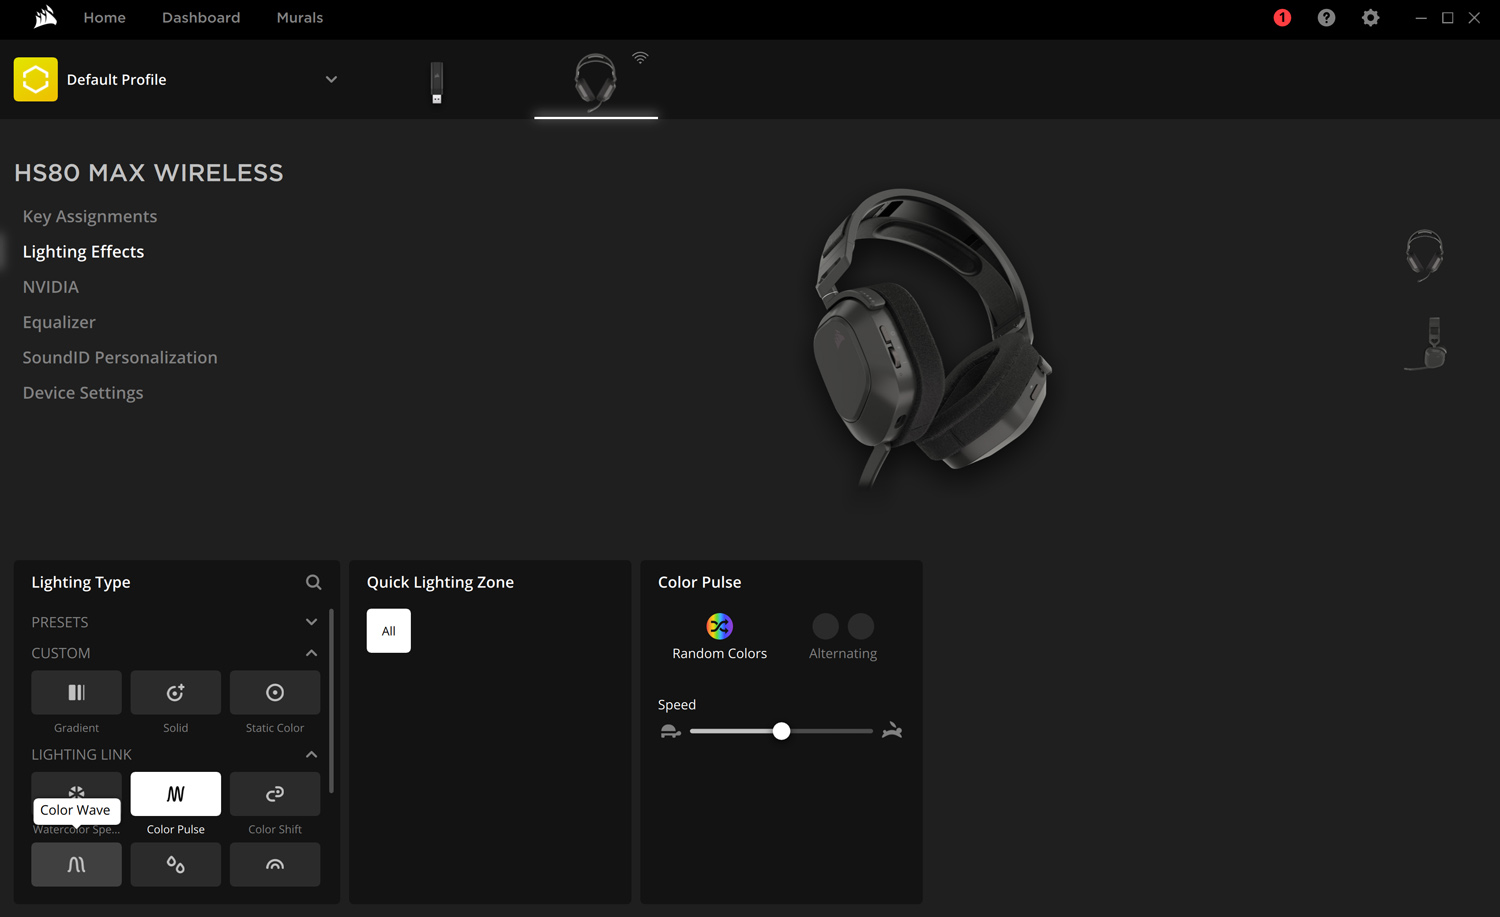
Task: Click the Quick Lighting Zone heading
Action: click(440, 582)
